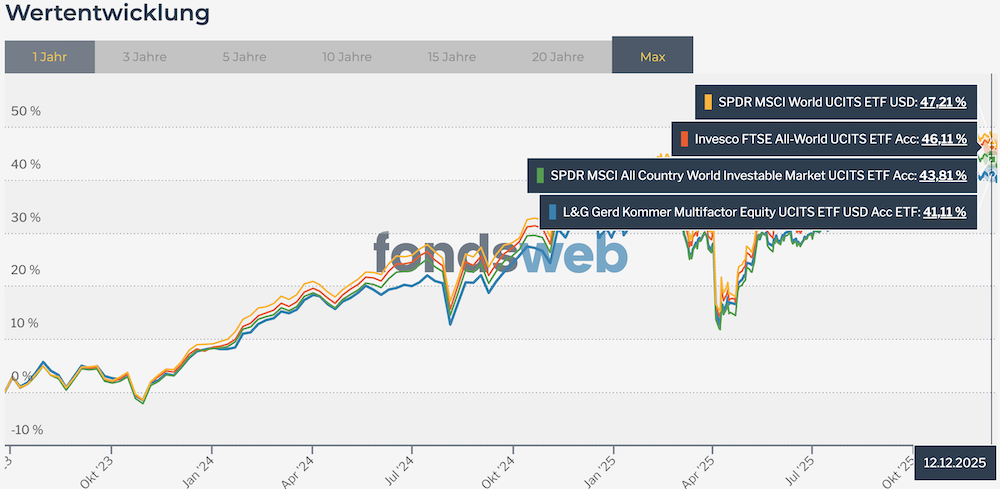1000x489 pixels.
Task: Click orange swatch for Invesco FTSE All-World
Action: (x=684, y=139)
